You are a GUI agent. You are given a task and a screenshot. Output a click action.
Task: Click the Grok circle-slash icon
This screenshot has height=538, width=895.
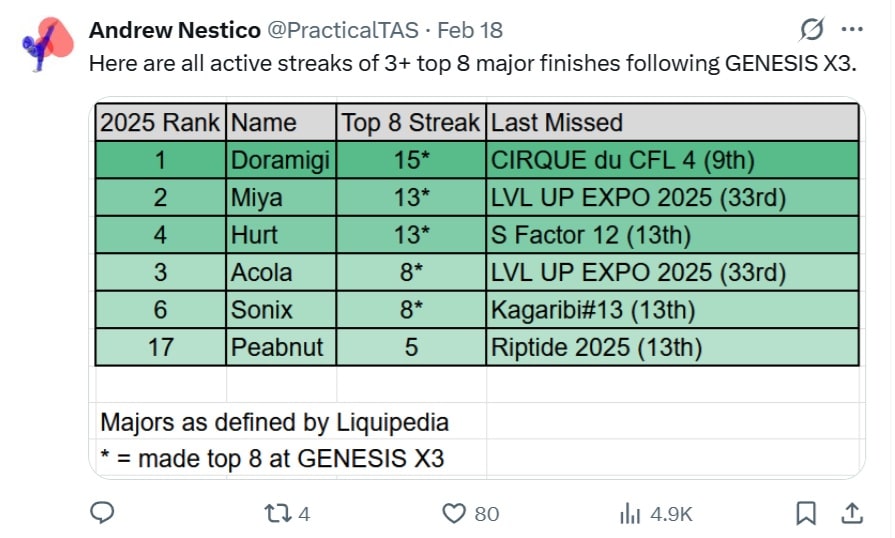(x=813, y=29)
